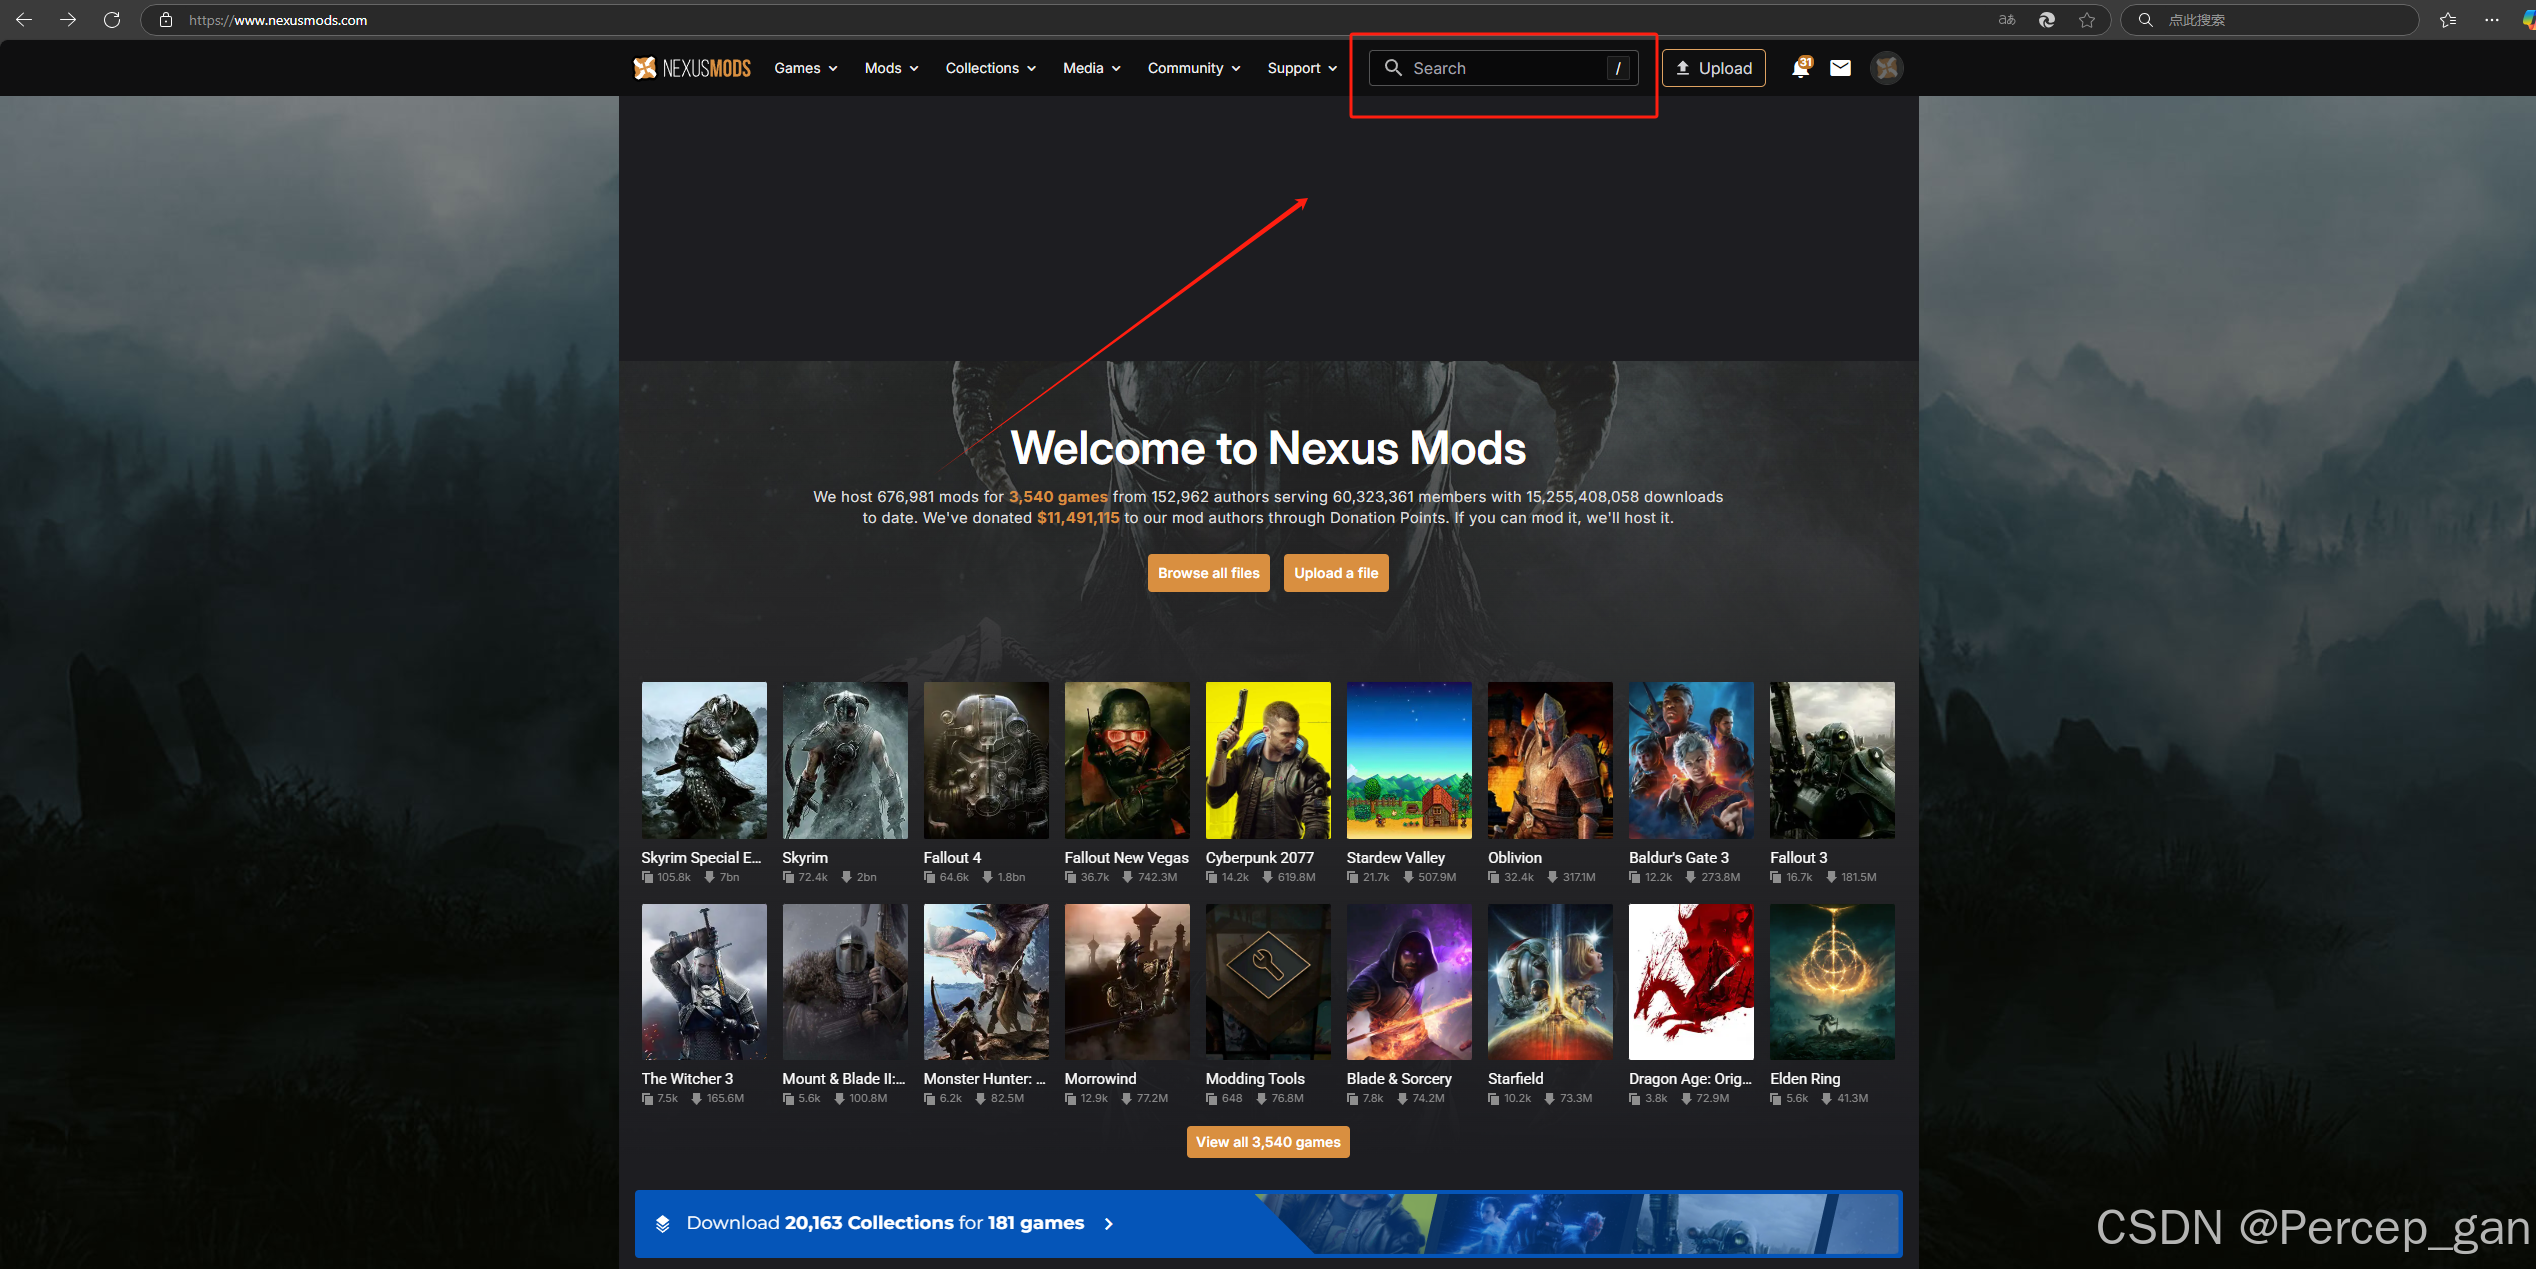Click the read aloud icon in address bar
Screen dimensions: 2536x1269
(2007, 20)
